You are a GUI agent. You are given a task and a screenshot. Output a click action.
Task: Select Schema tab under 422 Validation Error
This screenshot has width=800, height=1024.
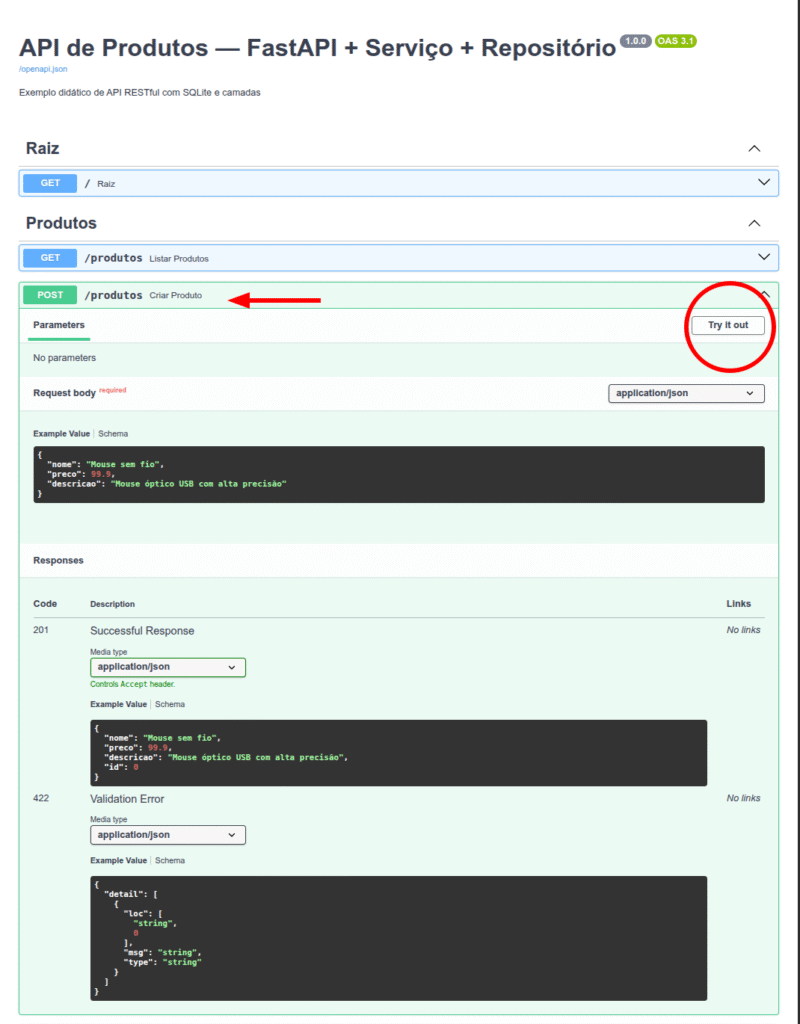(x=169, y=860)
